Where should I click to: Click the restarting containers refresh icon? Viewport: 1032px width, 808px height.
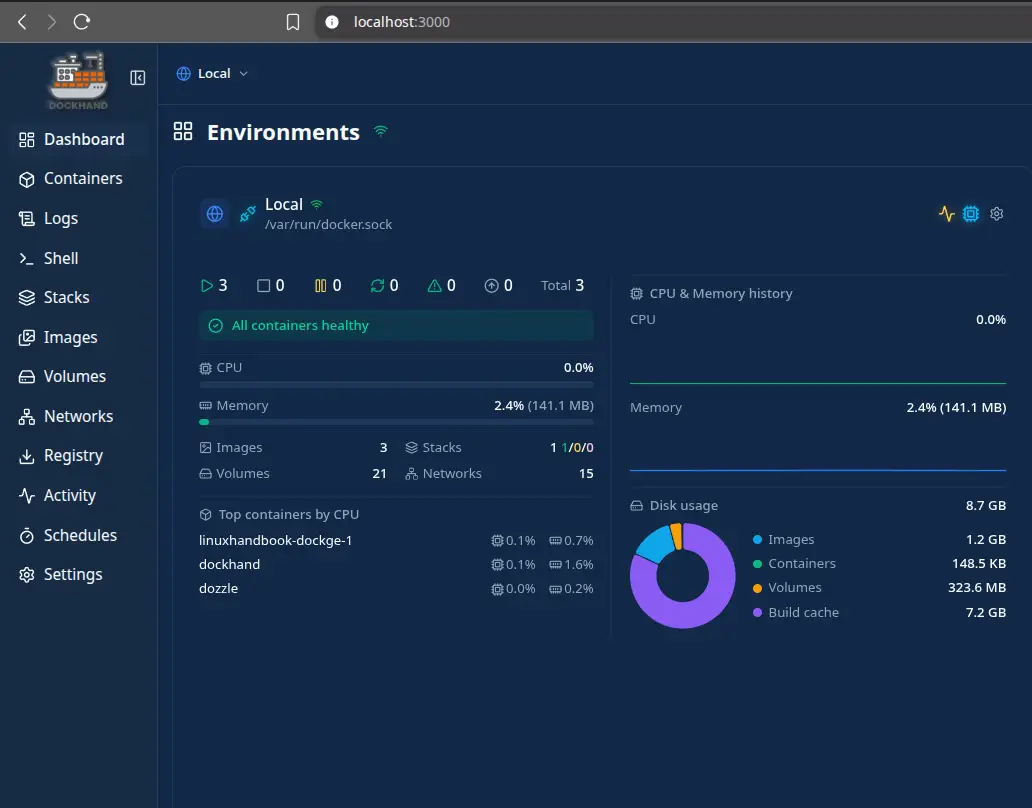pyautogui.click(x=375, y=285)
